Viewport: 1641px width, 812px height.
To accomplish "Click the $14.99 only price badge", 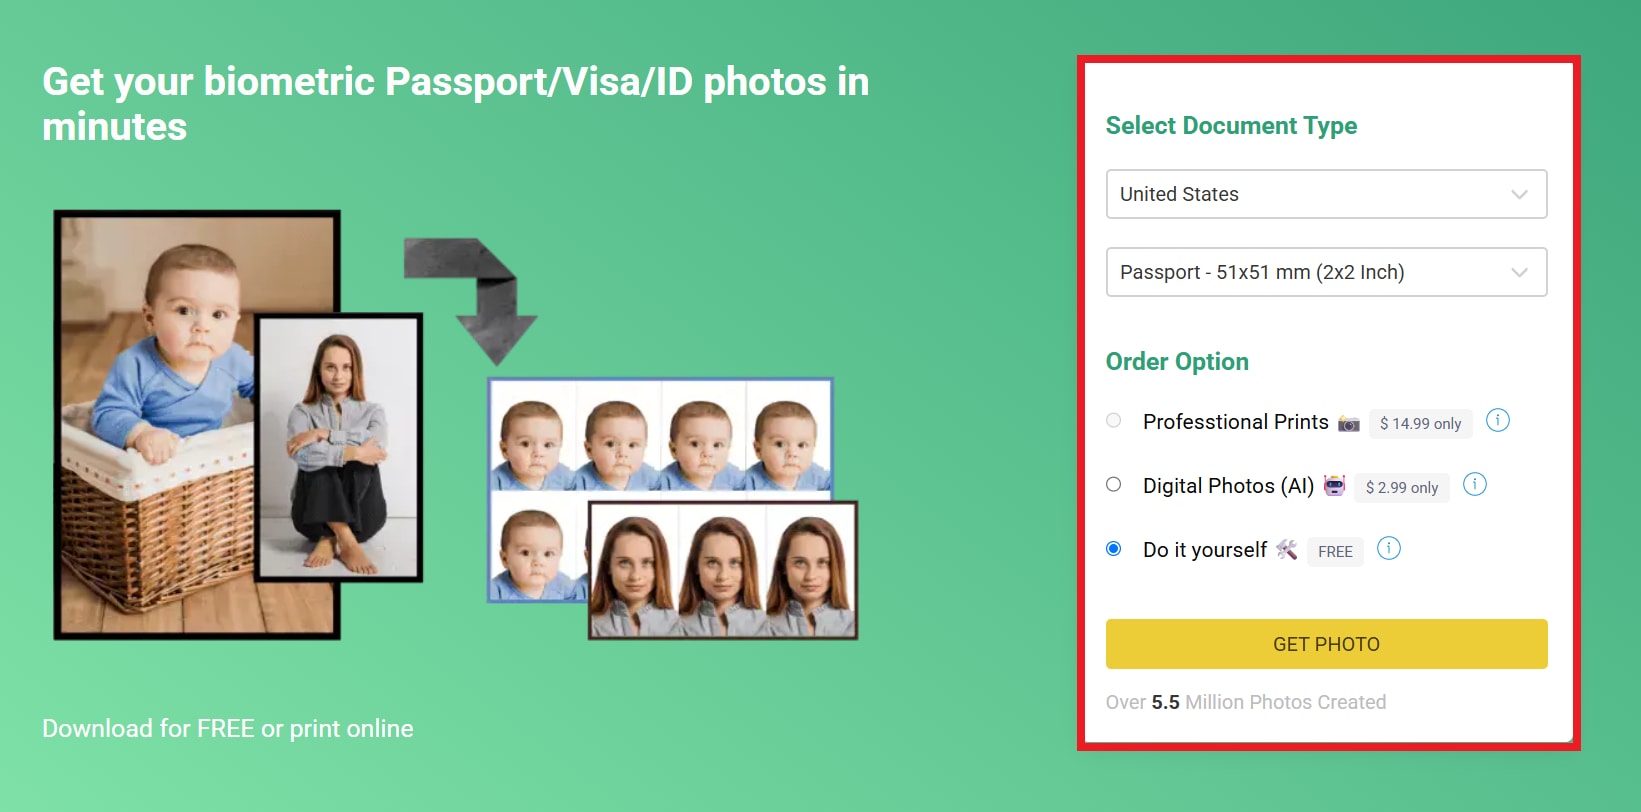I will (1420, 424).
